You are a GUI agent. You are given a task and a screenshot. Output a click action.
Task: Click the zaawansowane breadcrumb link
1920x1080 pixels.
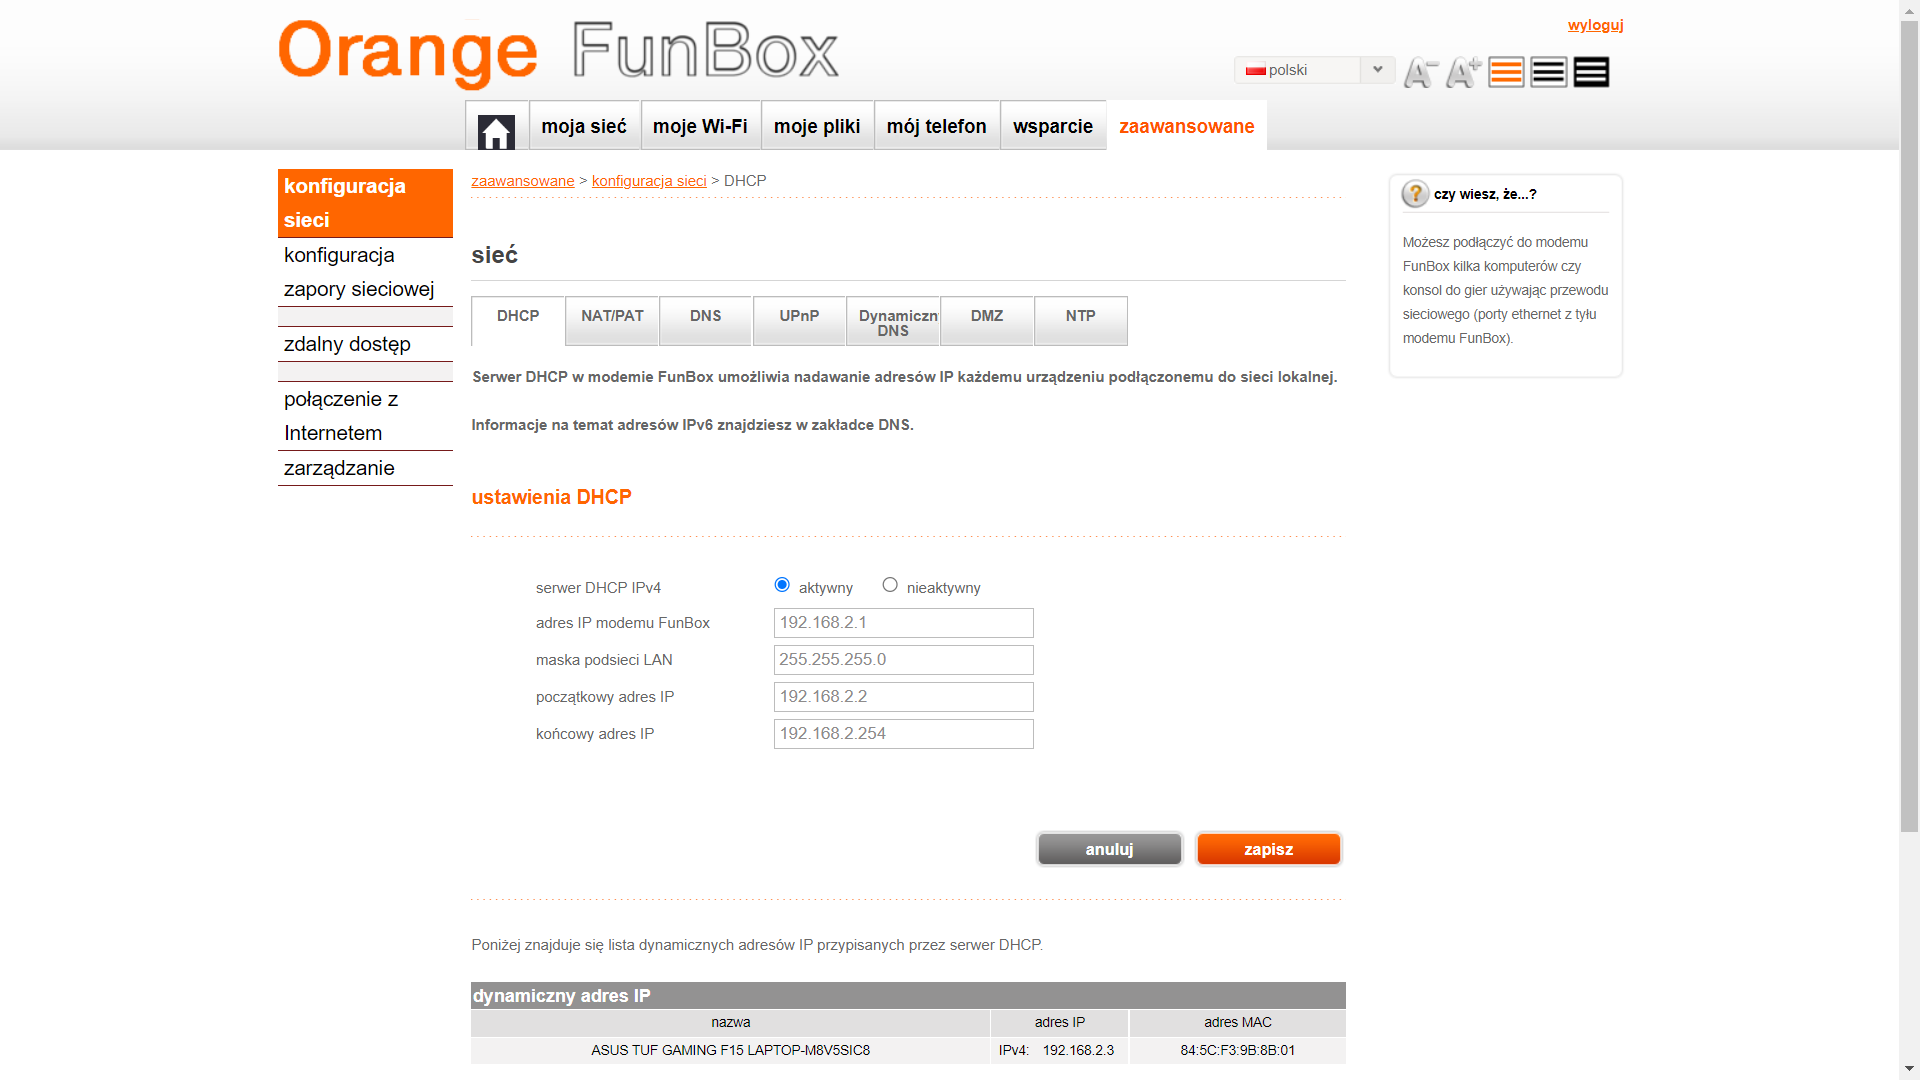(523, 181)
